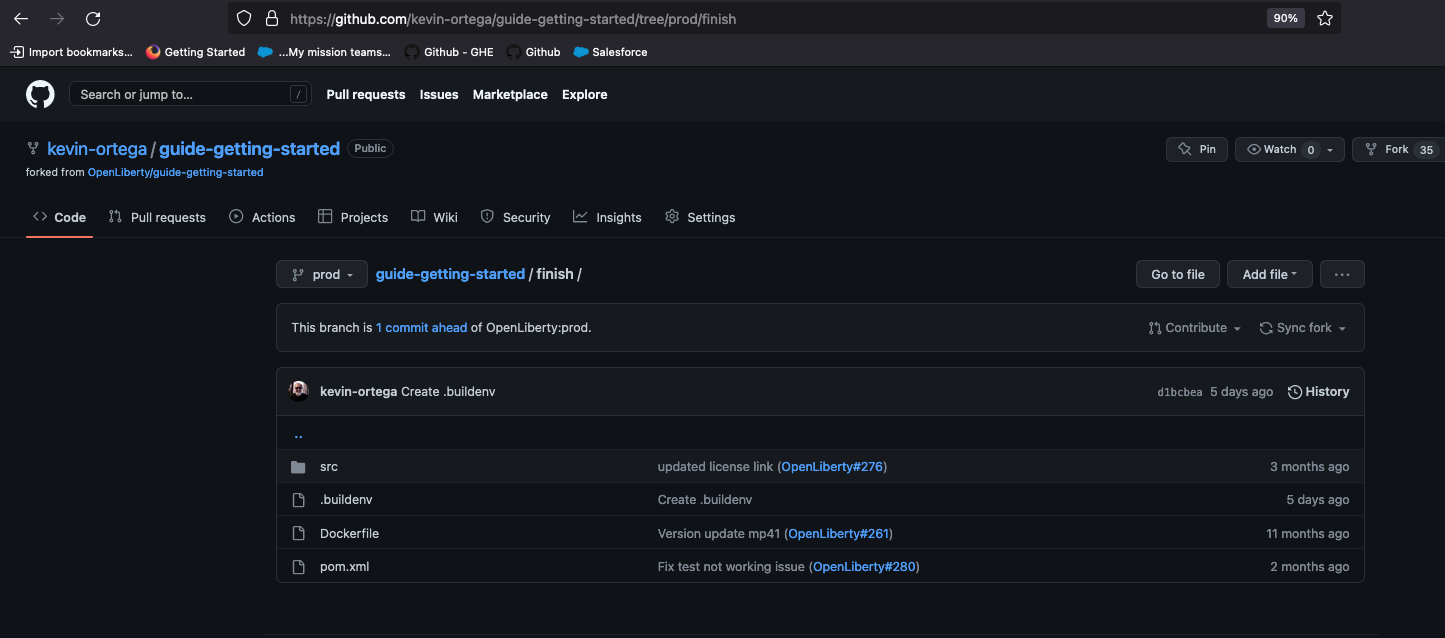
Task: Click the padlock site info icon
Action: point(271,19)
